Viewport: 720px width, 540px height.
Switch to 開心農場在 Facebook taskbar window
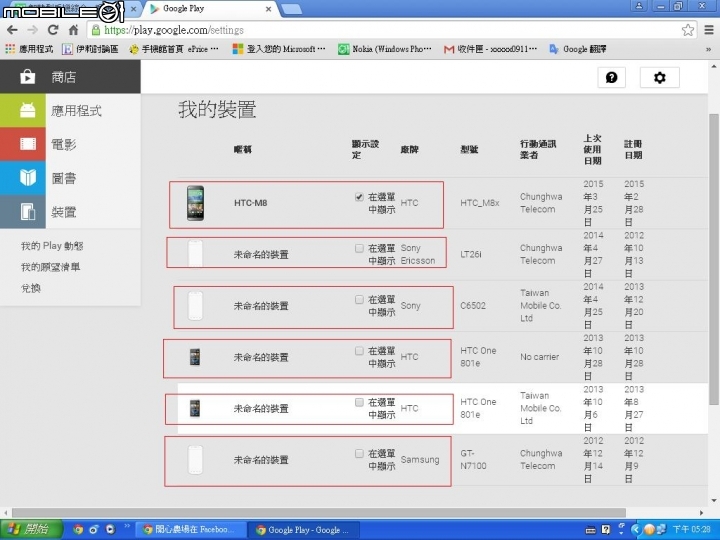coord(190,529)
